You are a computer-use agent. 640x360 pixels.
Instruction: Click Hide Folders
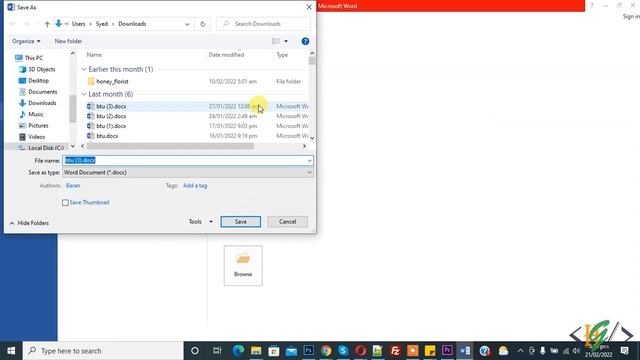[29, 223]
